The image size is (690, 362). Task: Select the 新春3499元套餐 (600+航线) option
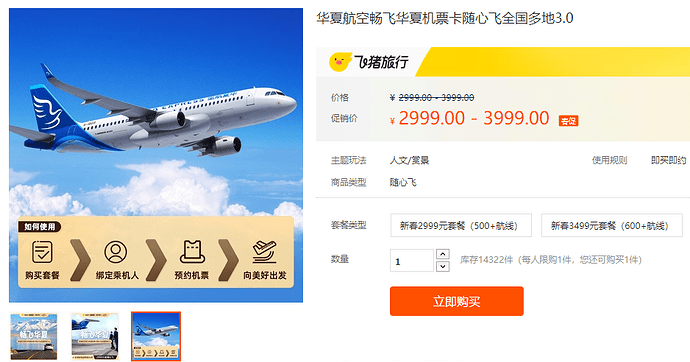[612, 225]
